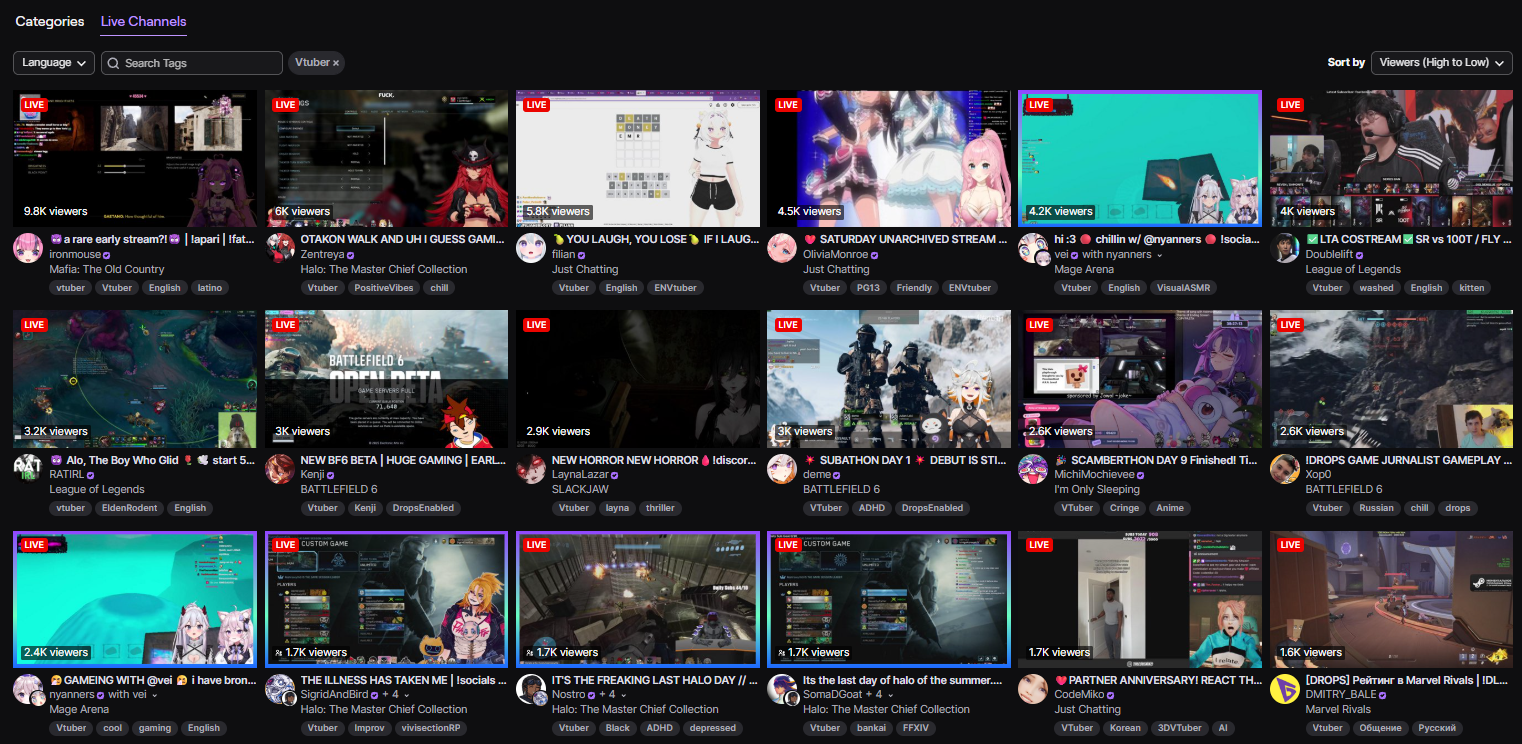Switch to the Categories tab
The width and height of the screenshot is (1522, 744).
click(50, 21)
